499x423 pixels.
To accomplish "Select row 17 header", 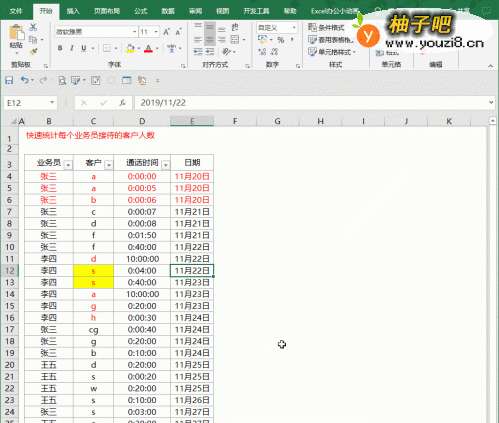I will (x=10, y=330).
